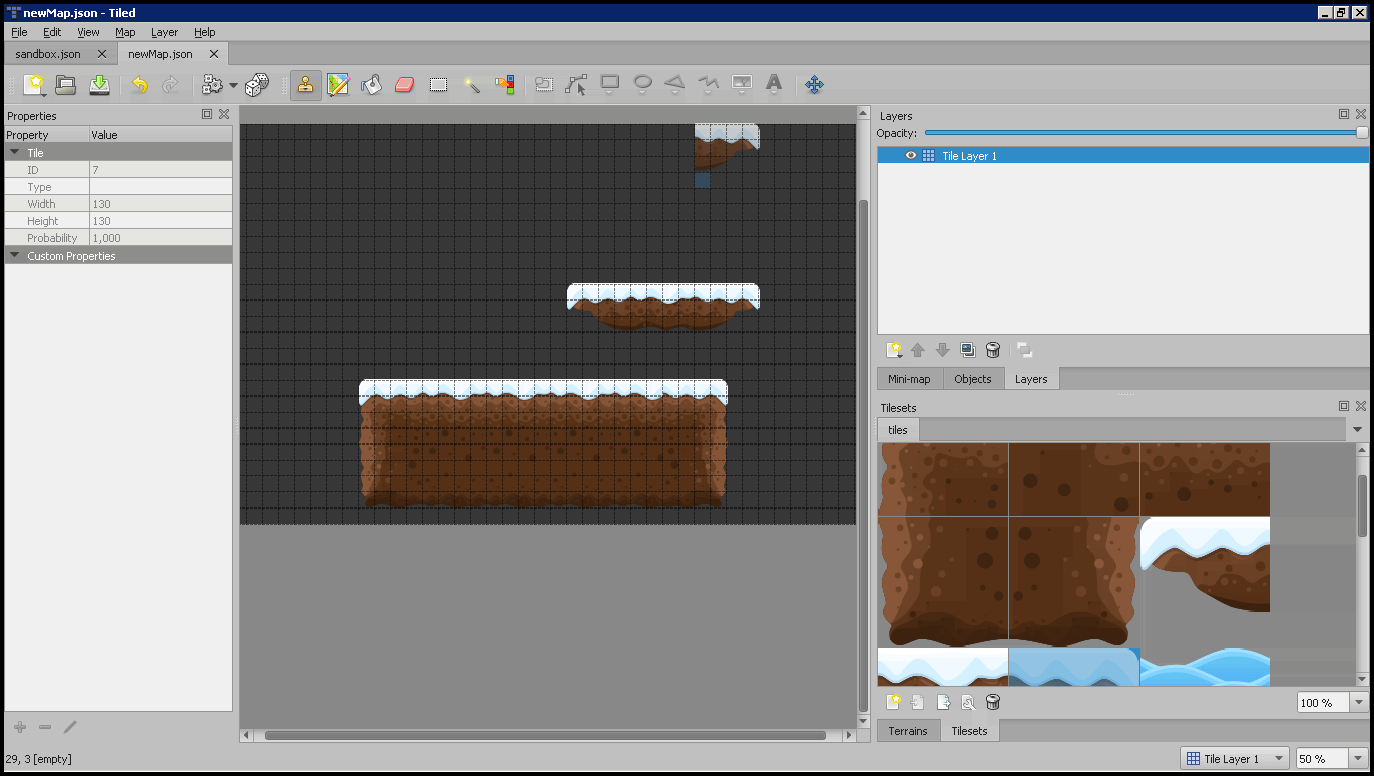This screenshot has height=776, width=1374.
Task: Select the Select Objects tool
Action: tap(543, 85)
